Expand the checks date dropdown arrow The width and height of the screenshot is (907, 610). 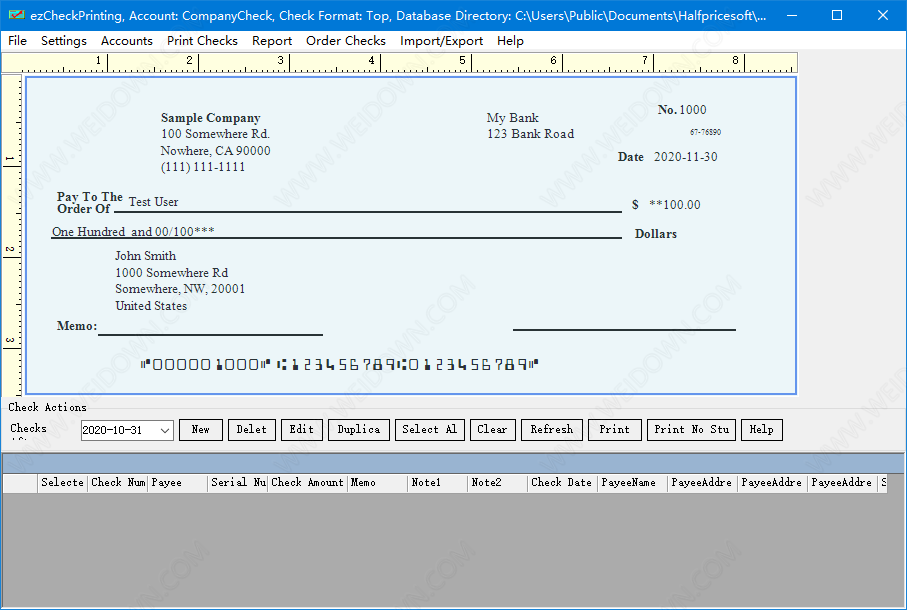click(165, 430)
